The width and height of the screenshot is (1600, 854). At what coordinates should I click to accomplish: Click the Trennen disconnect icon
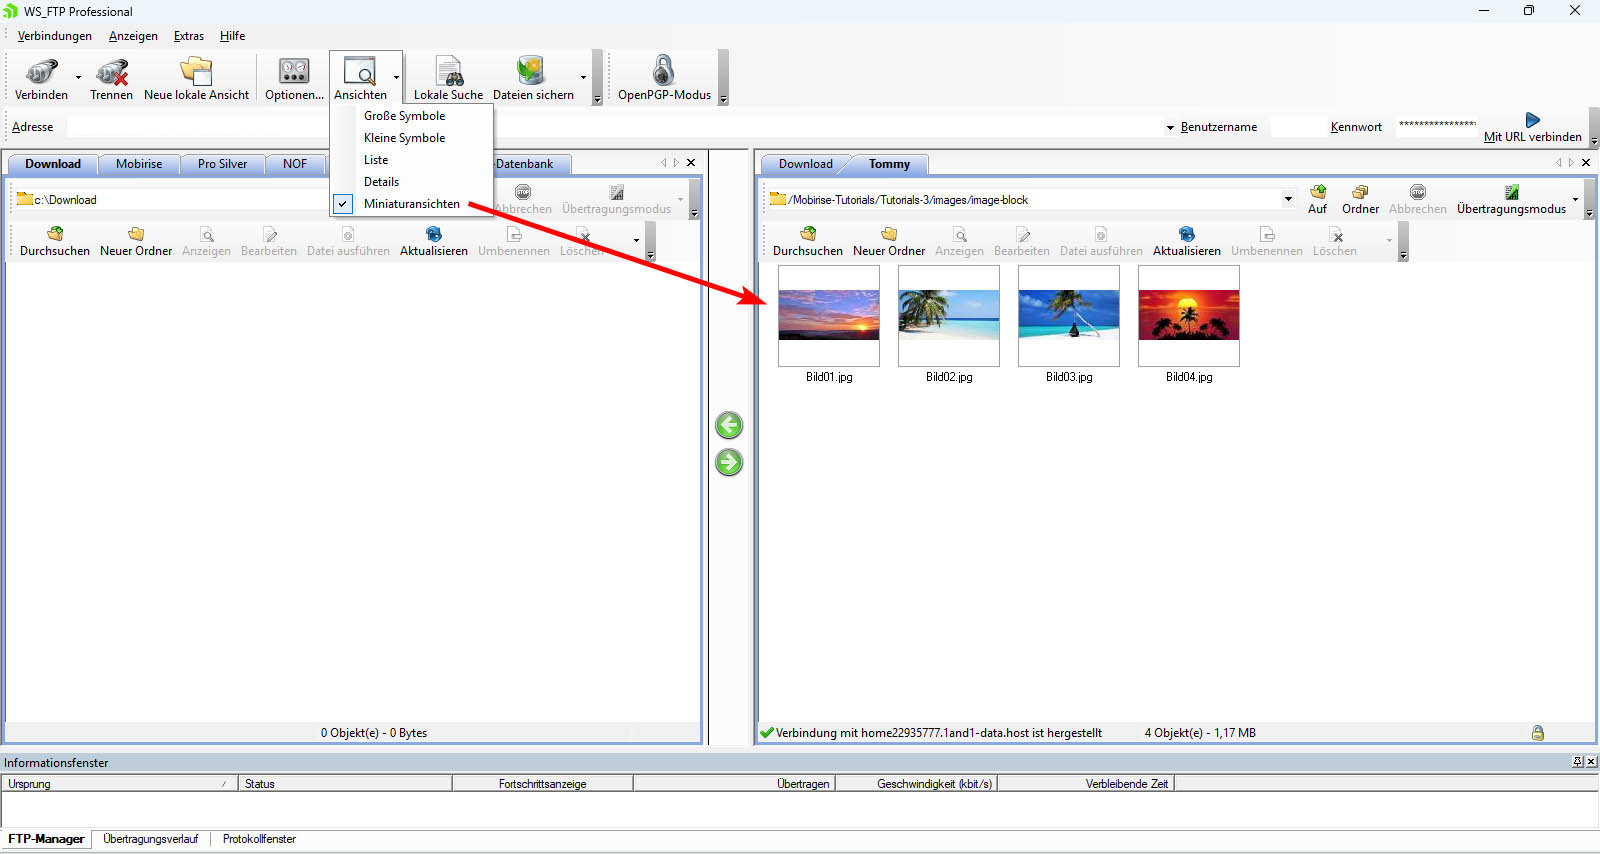pyautogui.click(x=111, y=73)
